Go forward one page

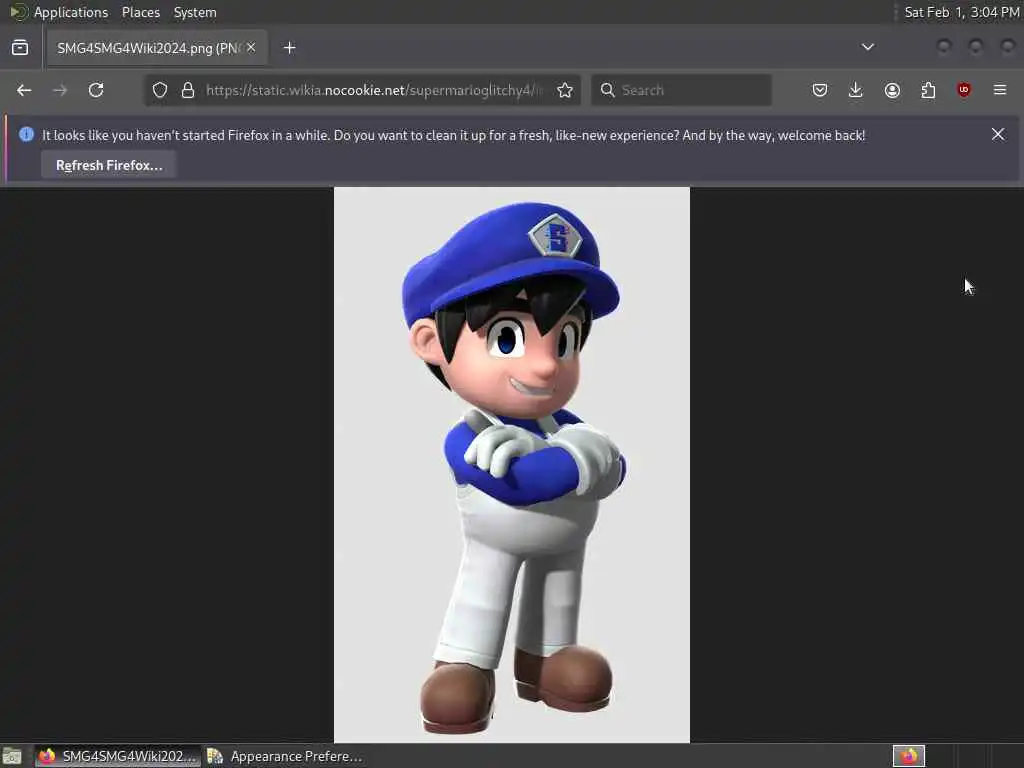point(60,90)
